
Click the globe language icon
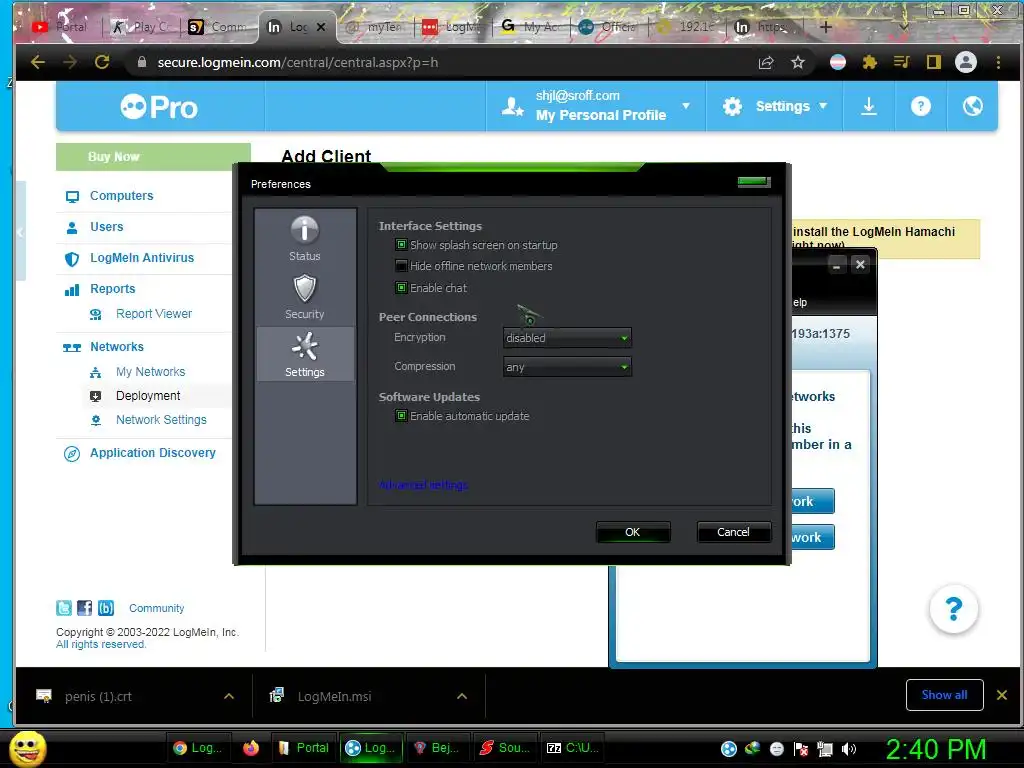(972, 106)
